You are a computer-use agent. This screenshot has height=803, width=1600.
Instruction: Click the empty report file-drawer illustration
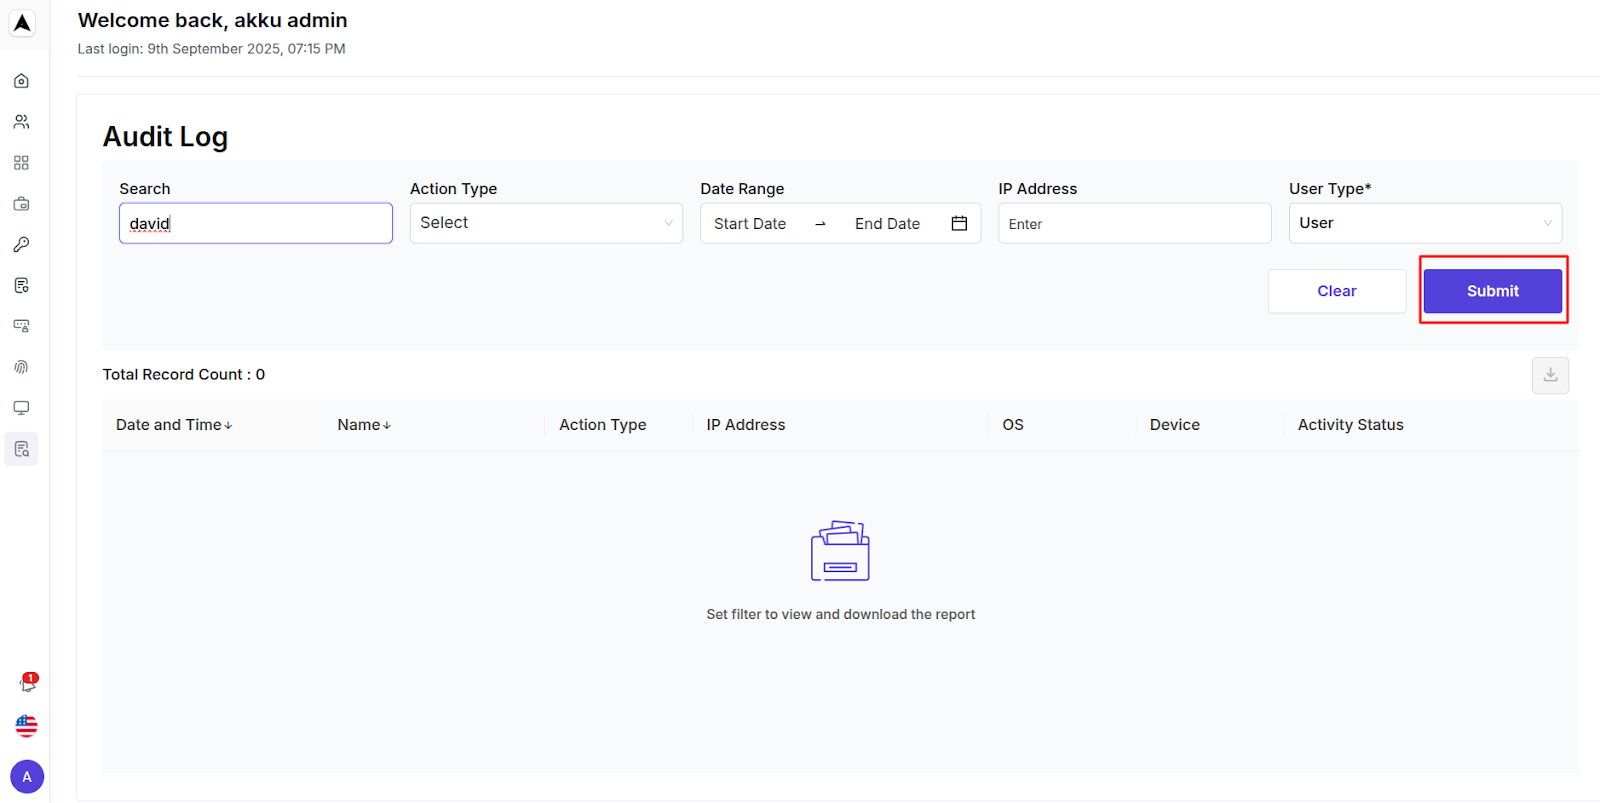(840, 551)
